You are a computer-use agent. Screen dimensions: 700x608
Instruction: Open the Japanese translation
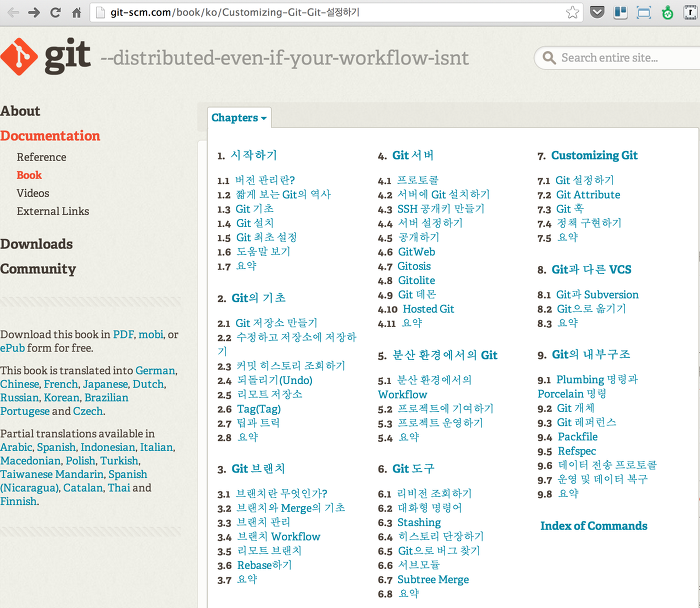click(106, 384)
